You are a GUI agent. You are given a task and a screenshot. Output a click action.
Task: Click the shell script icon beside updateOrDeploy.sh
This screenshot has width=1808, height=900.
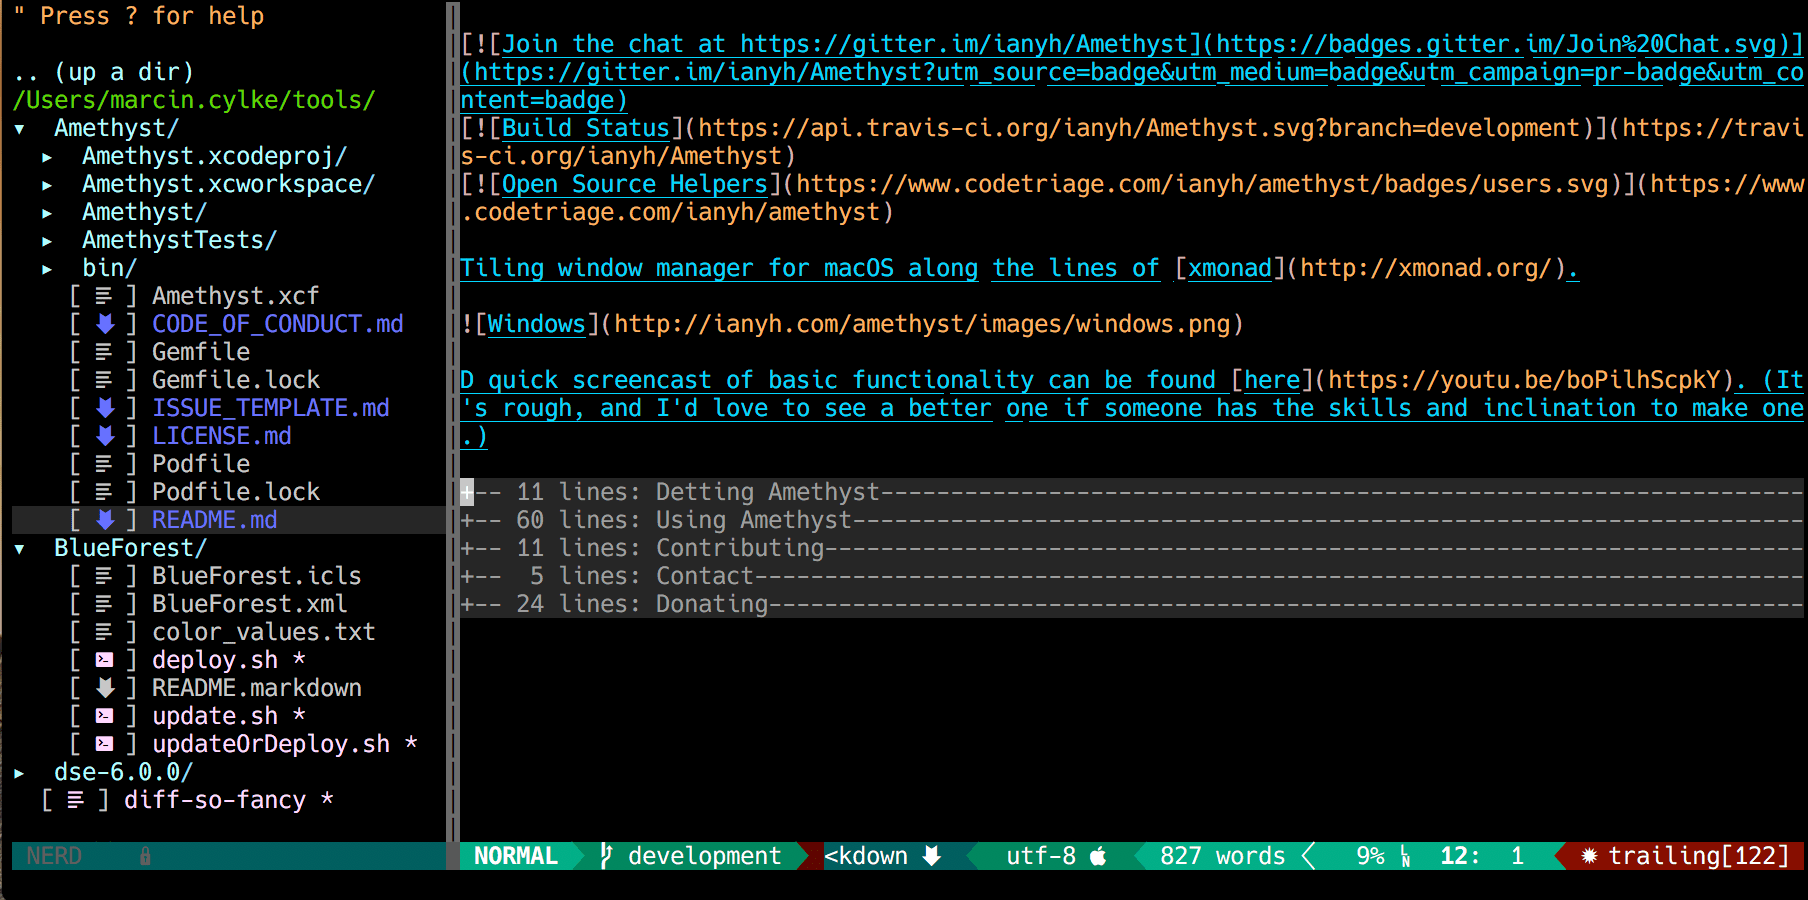[104, 744]
